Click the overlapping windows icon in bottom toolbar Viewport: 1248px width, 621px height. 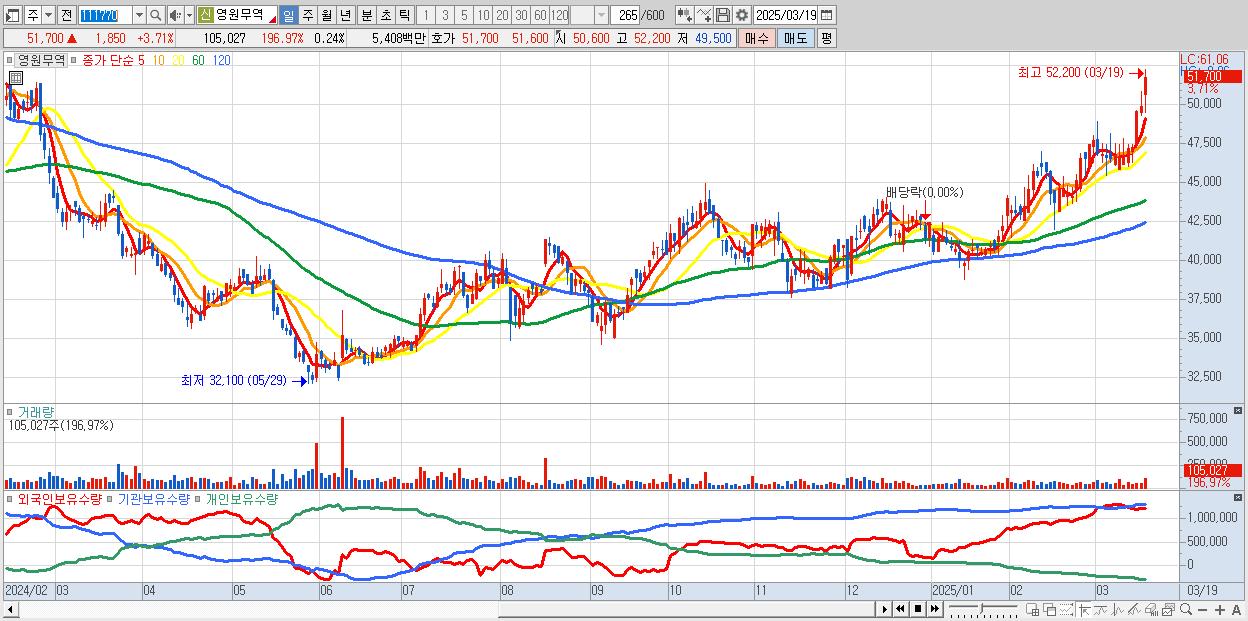1050,610
